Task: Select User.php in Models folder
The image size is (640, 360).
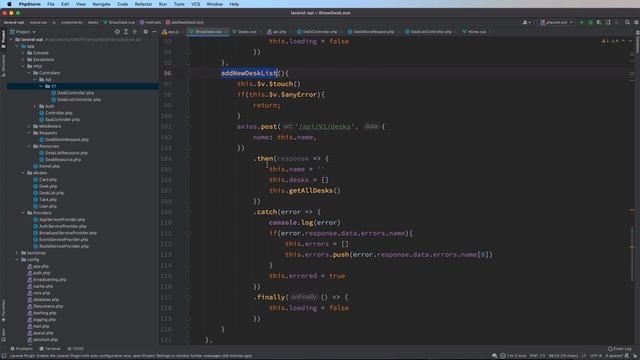Action: click(48, 207)
